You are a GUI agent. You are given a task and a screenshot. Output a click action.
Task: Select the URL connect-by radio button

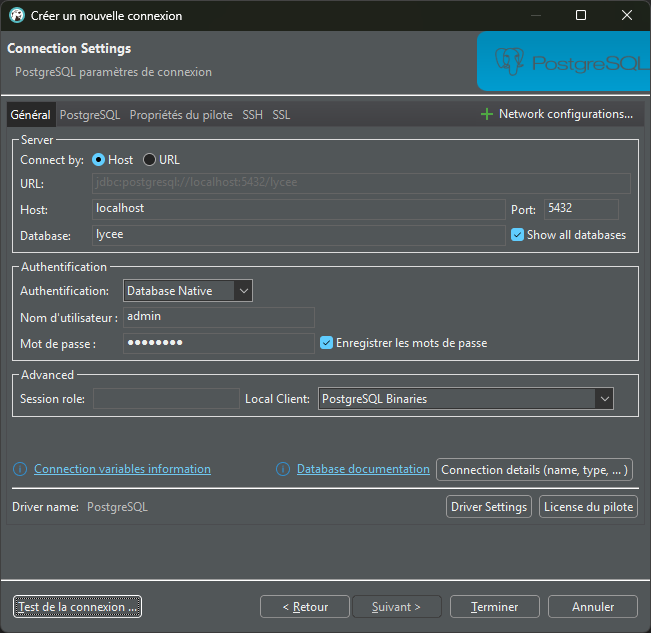coord(150,160)
